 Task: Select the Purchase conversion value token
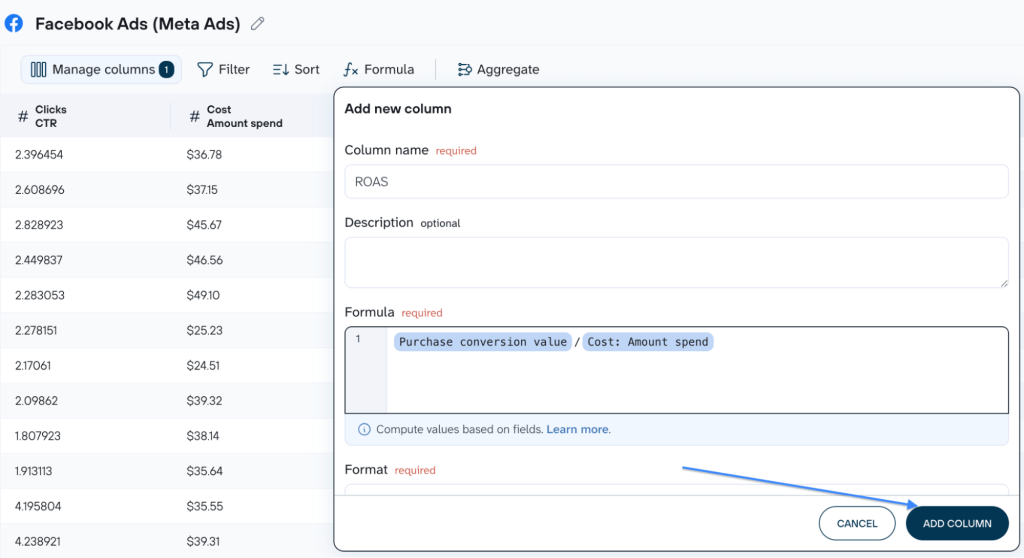tap(483, 342)
